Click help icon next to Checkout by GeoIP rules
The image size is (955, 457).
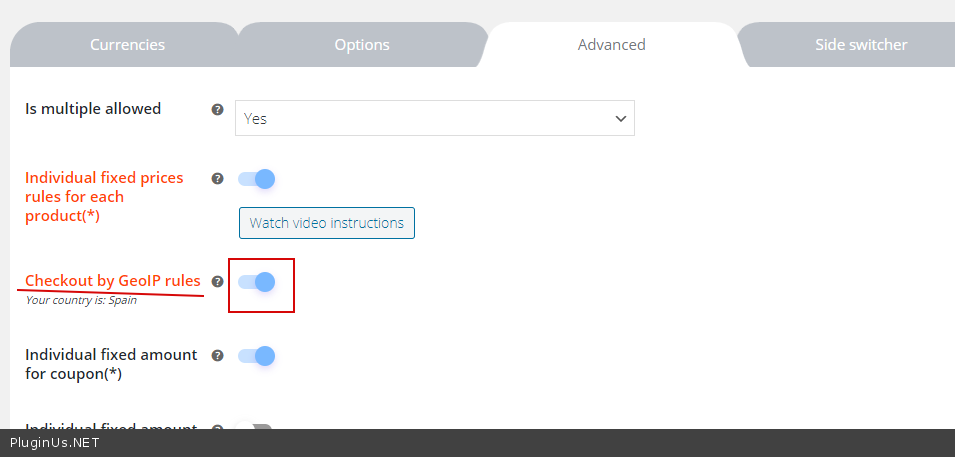(x=217, y=281)
